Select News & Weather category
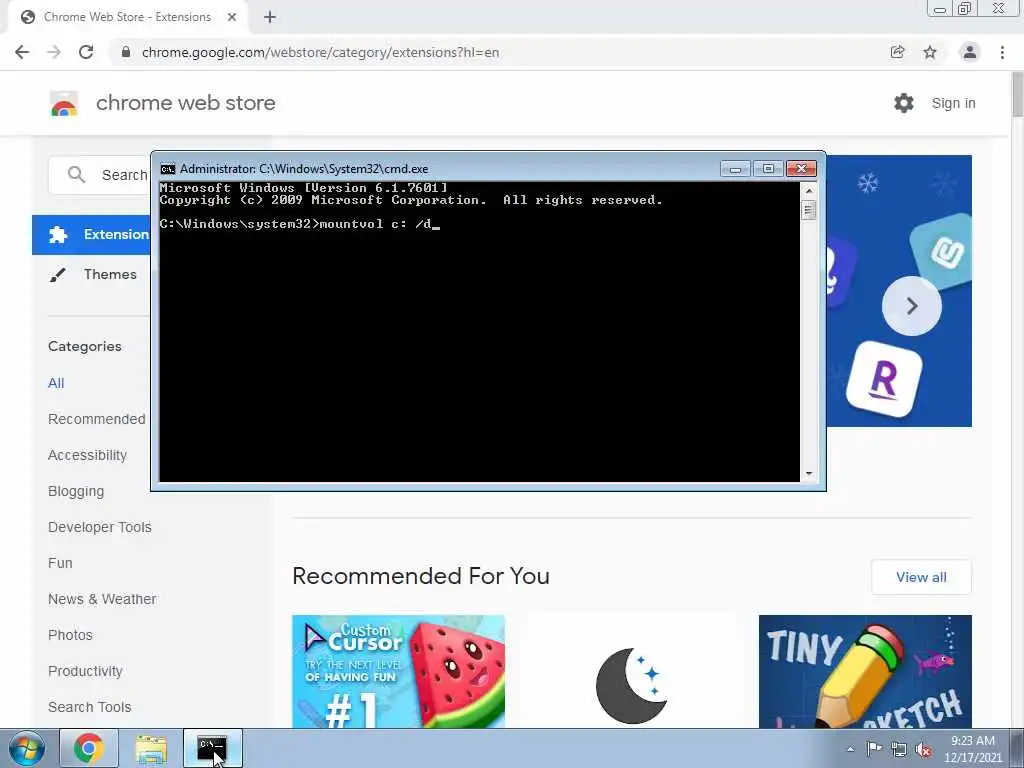 pos(102,599)
